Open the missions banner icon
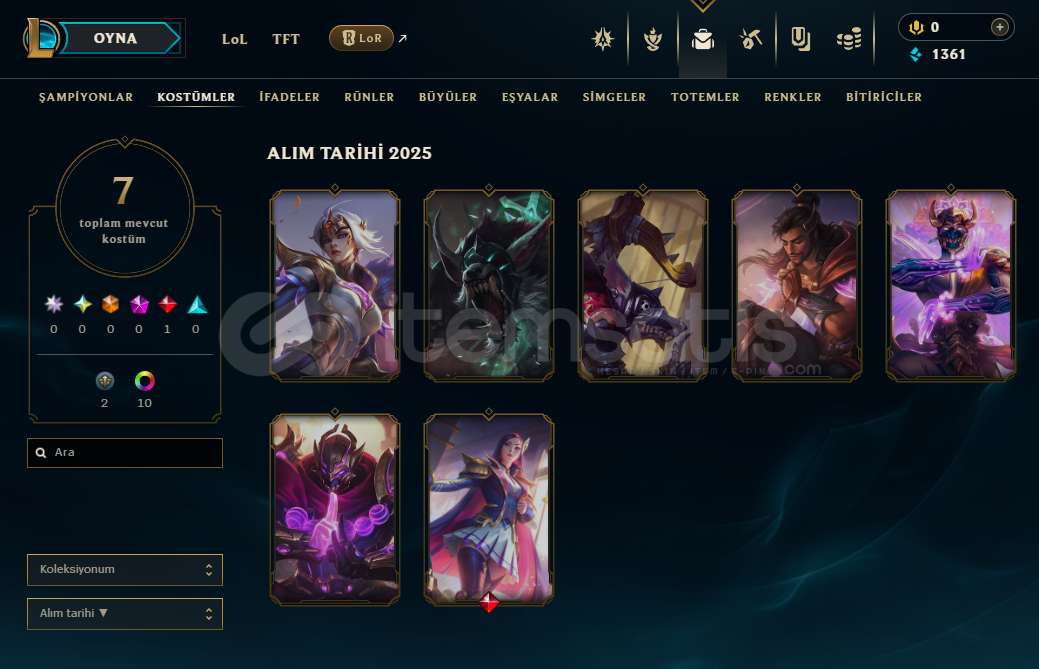The image size is (1039, 669). (800, 39)
